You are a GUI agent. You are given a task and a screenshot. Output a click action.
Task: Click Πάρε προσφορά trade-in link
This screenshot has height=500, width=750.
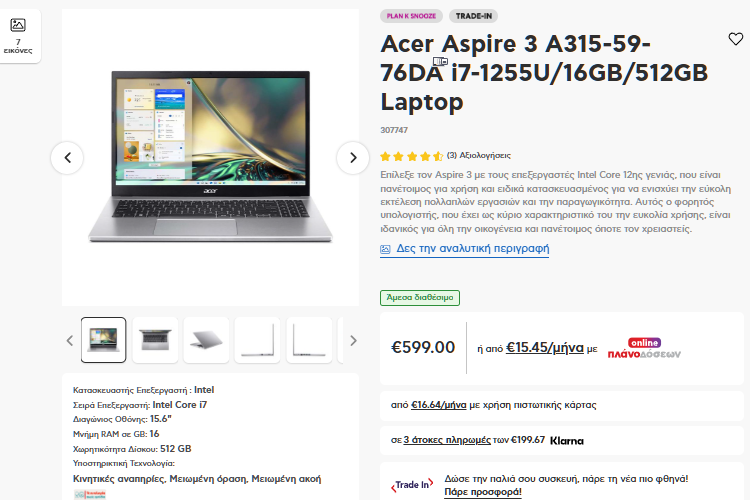coord(483,492)
